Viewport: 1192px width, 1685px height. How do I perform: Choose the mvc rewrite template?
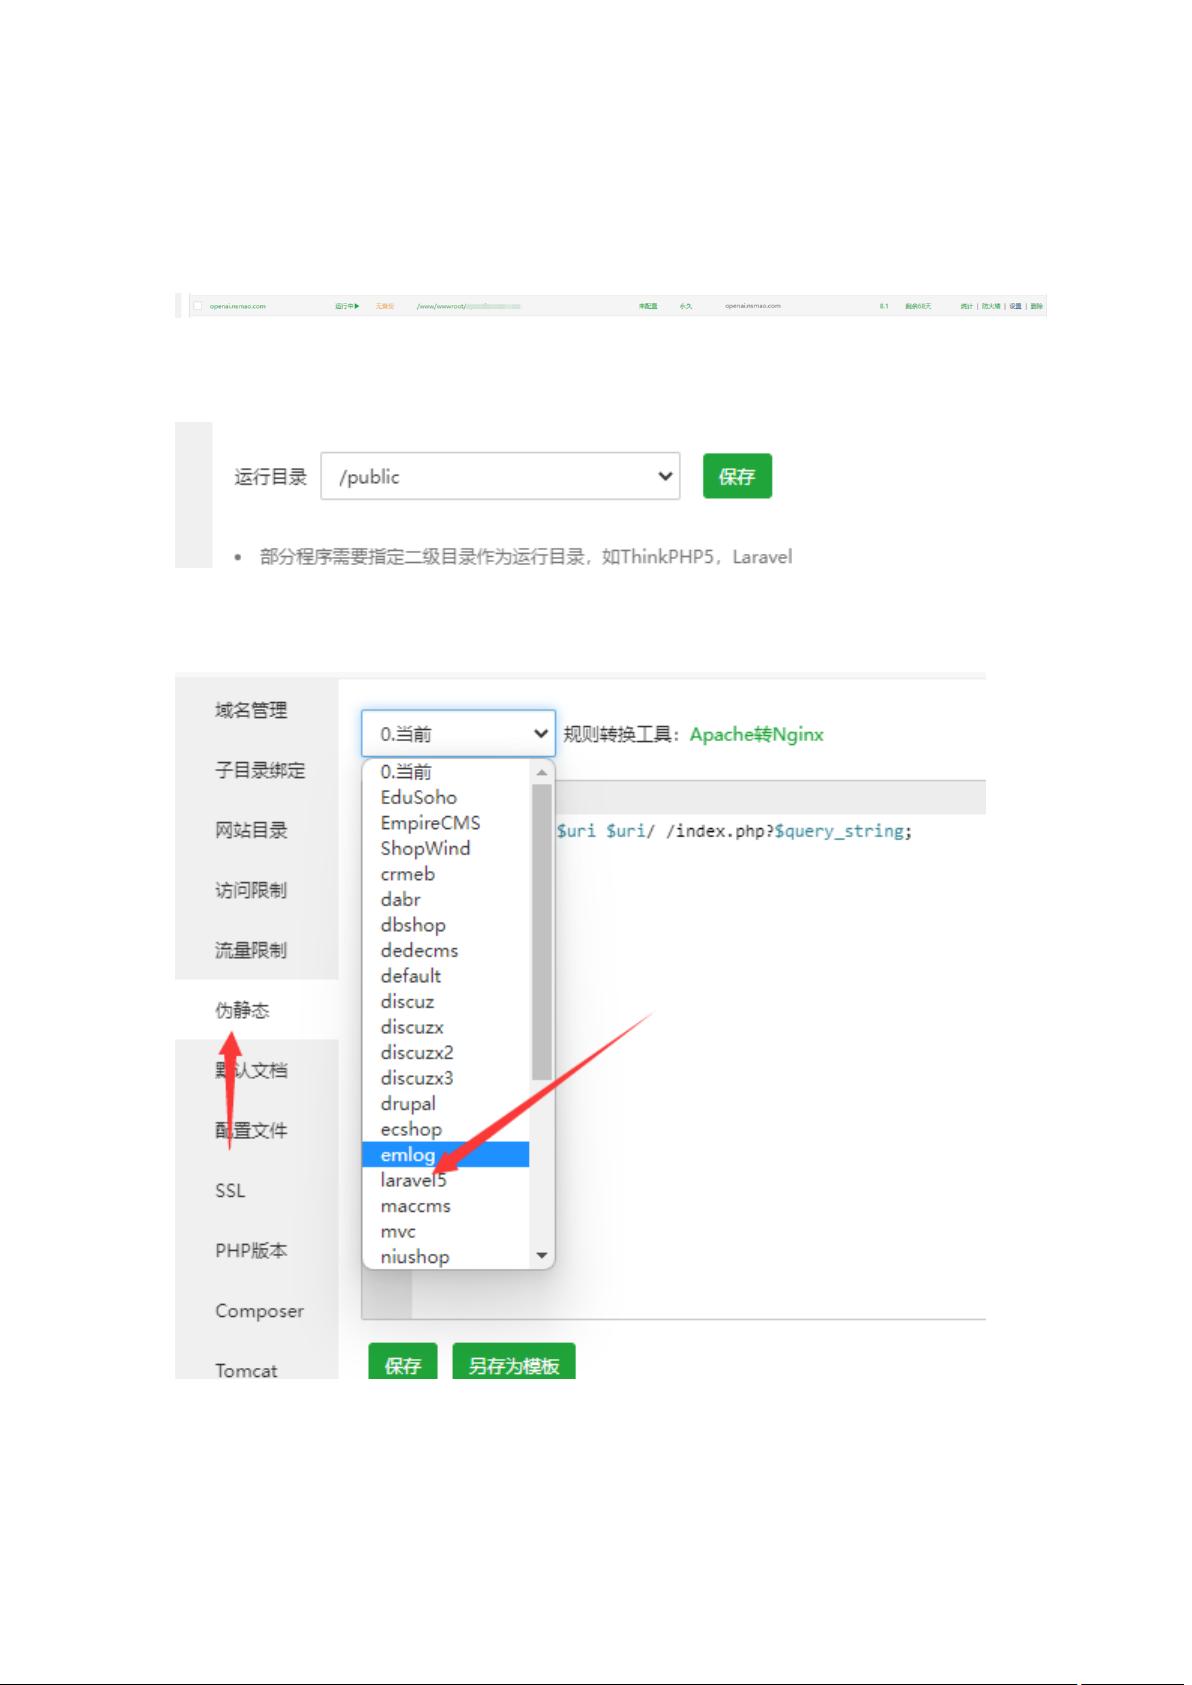point(446,1231)
